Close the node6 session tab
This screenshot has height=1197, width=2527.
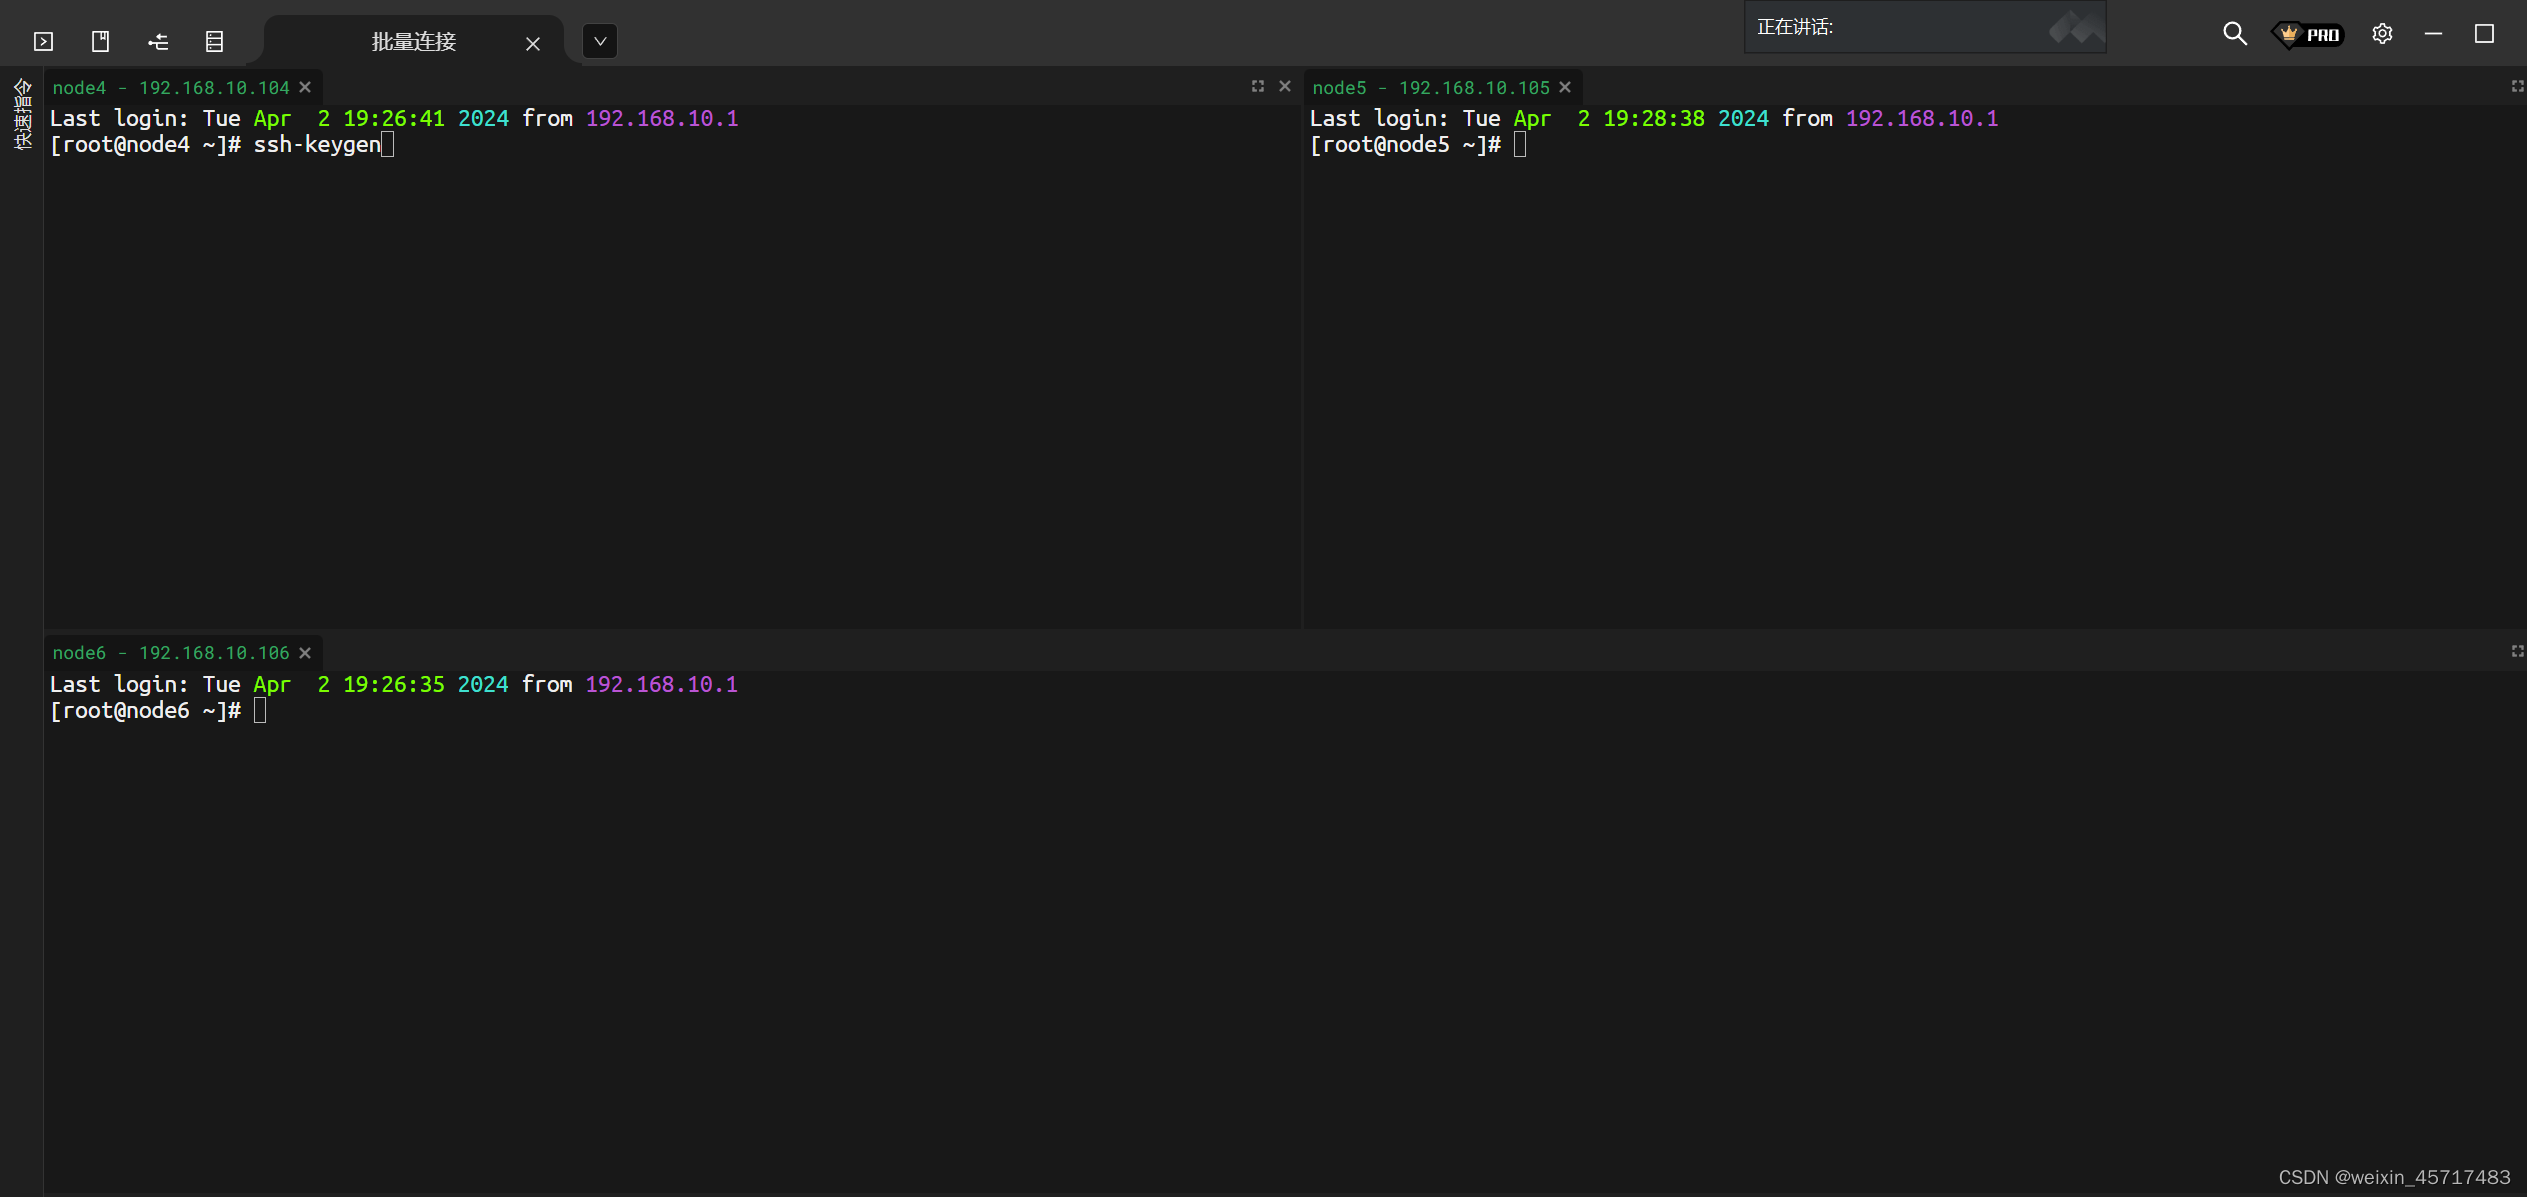[305, 653]
